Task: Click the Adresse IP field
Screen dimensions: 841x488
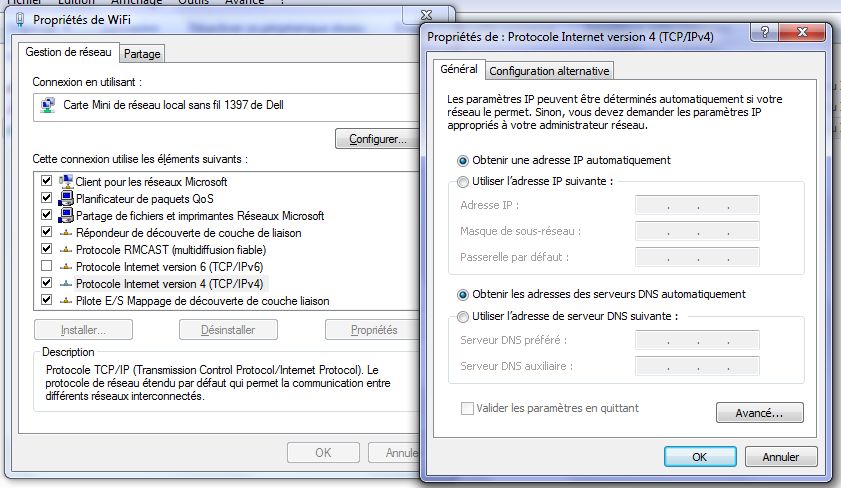Action: coord(697,205)
